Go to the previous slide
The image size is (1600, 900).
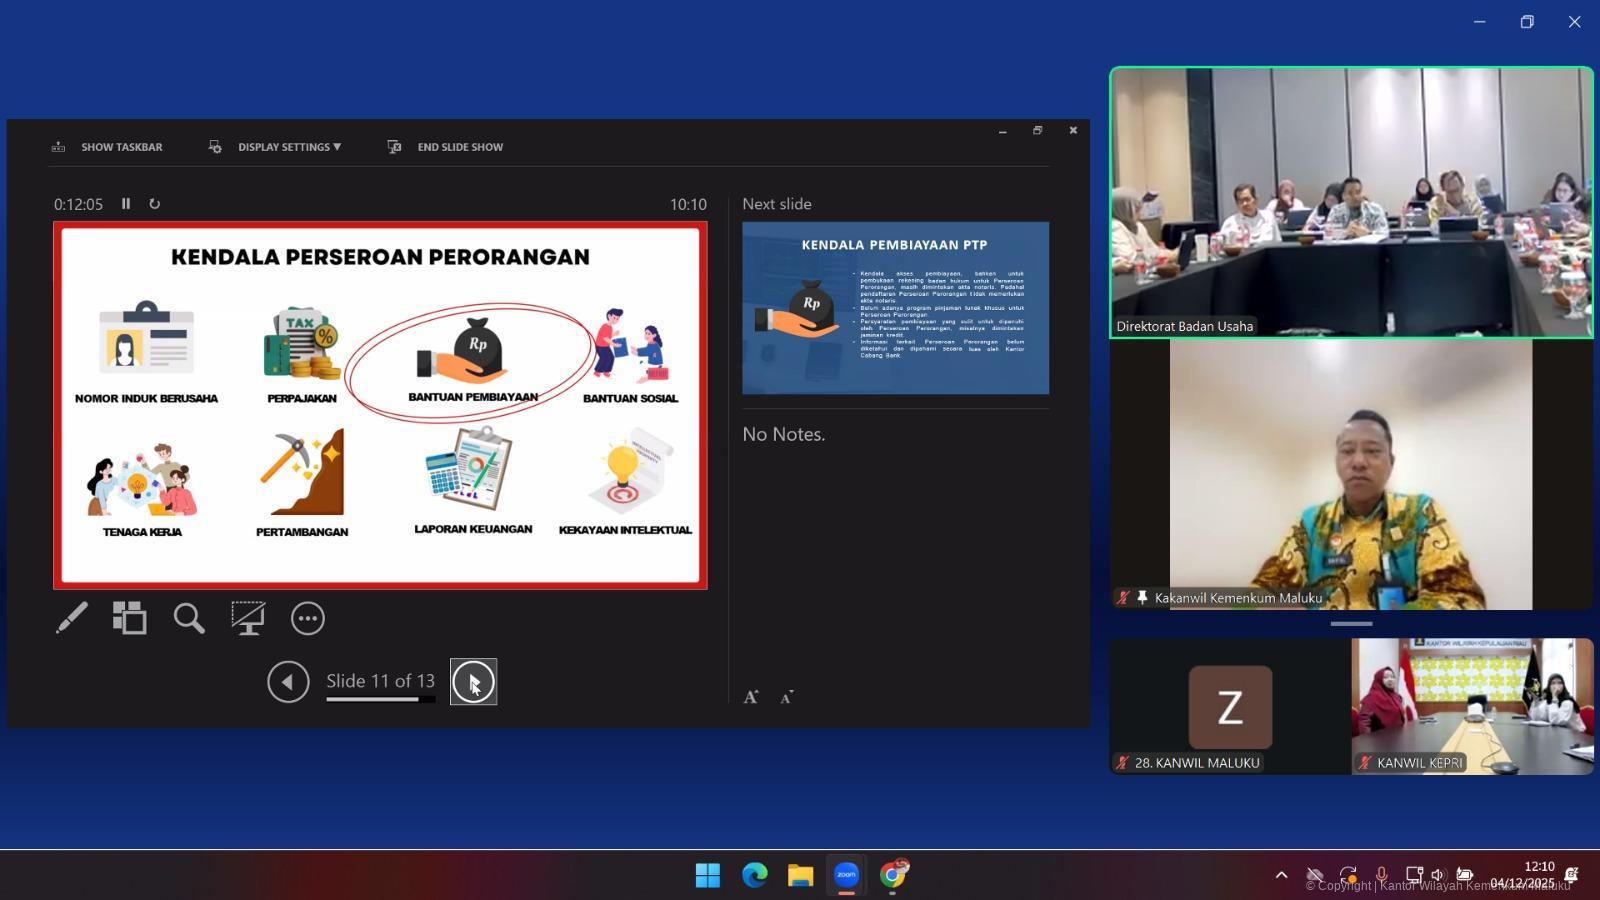[288, 682]
